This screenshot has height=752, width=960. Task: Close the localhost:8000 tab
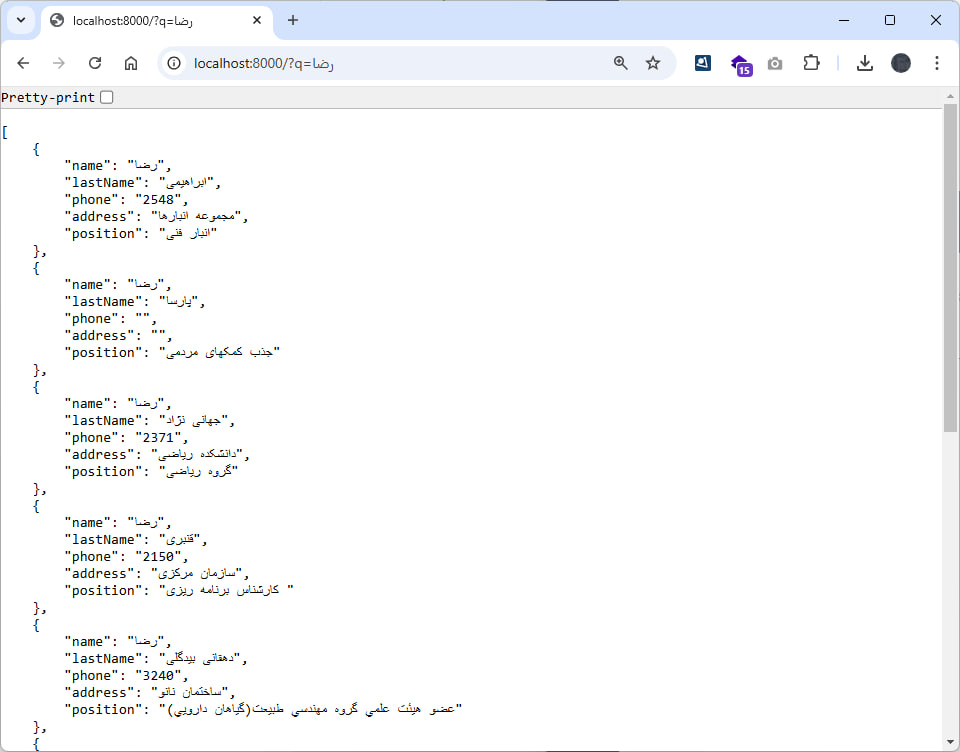[x=257, y=20]
